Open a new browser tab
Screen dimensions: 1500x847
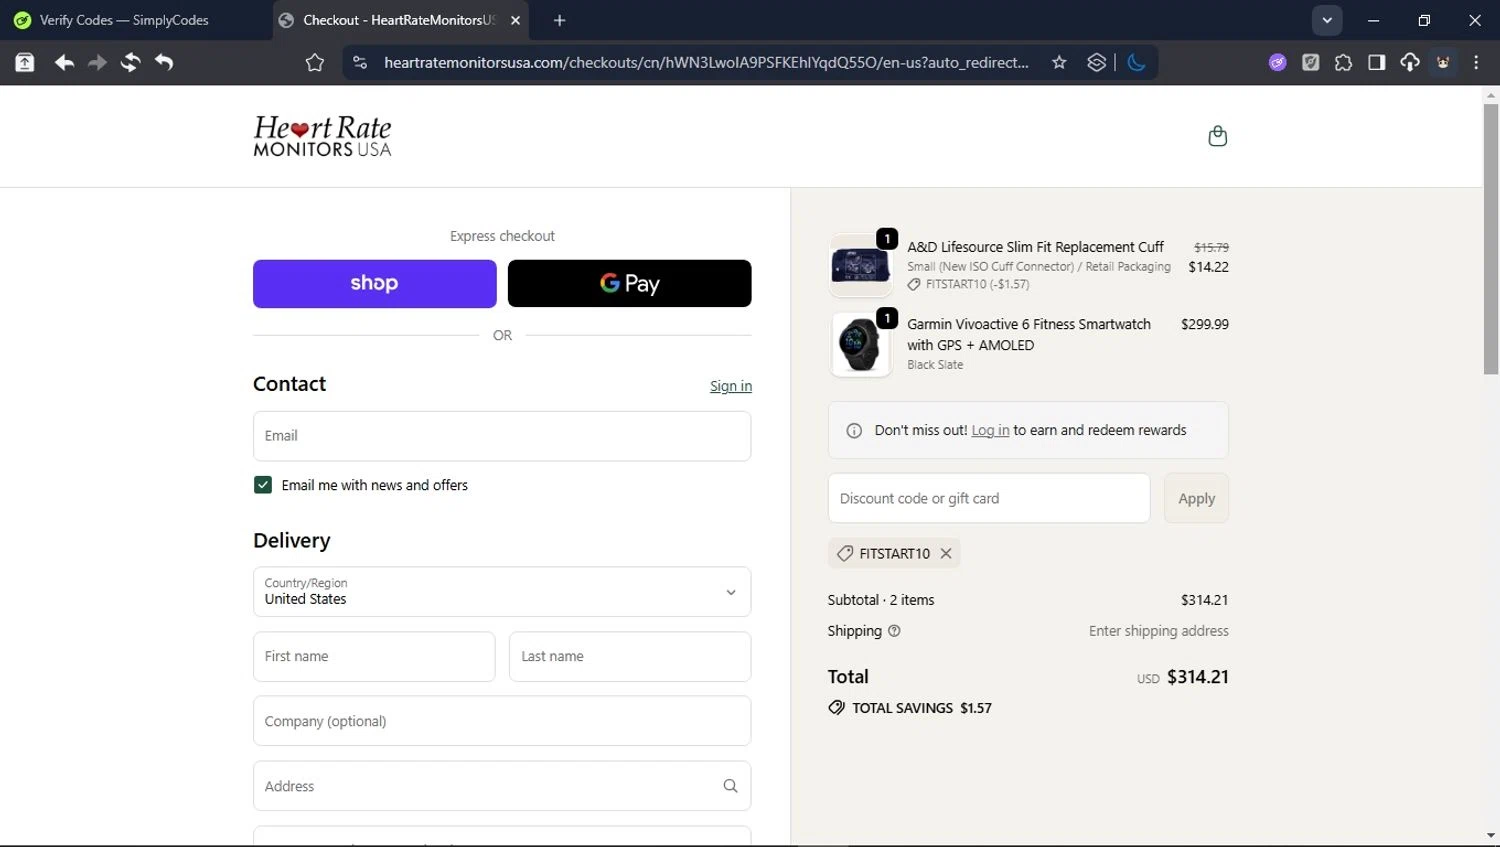(x=559, y=20)
